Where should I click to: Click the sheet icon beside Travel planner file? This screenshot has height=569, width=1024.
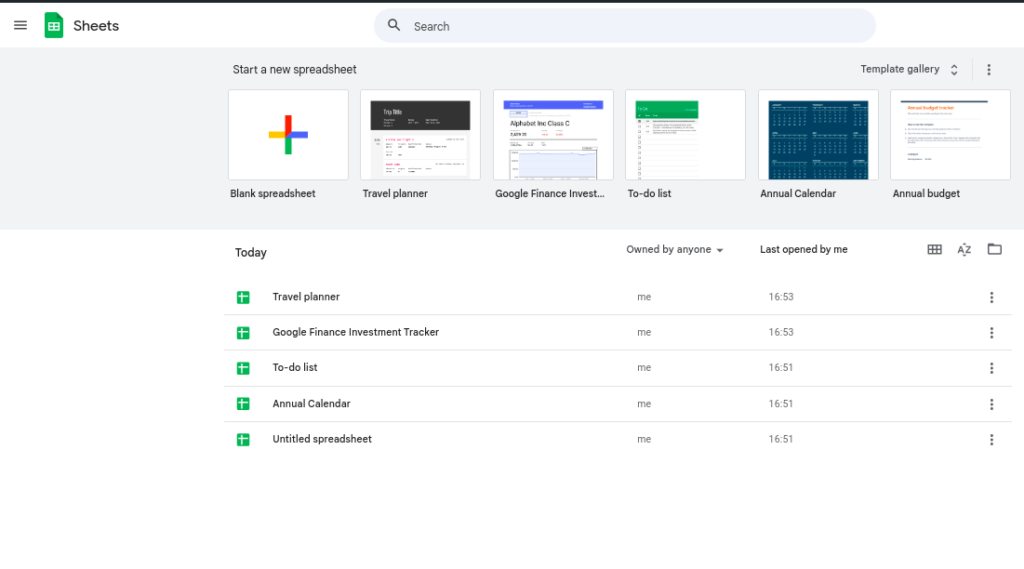[x=243, y=297]
